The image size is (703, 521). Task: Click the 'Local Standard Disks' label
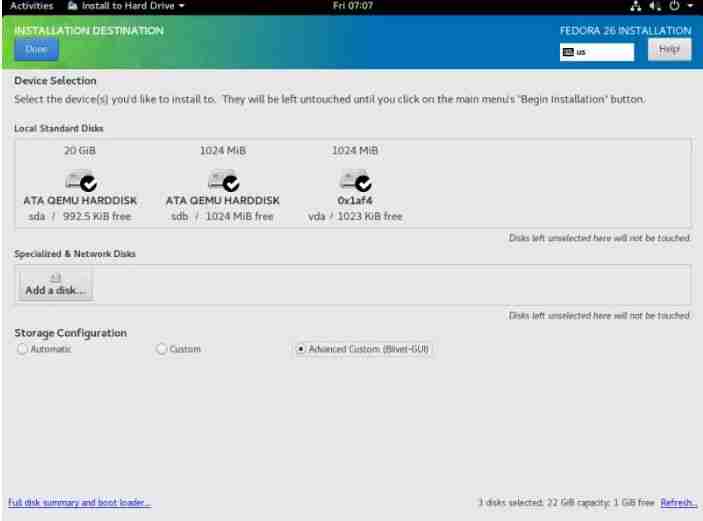point(59,128)
